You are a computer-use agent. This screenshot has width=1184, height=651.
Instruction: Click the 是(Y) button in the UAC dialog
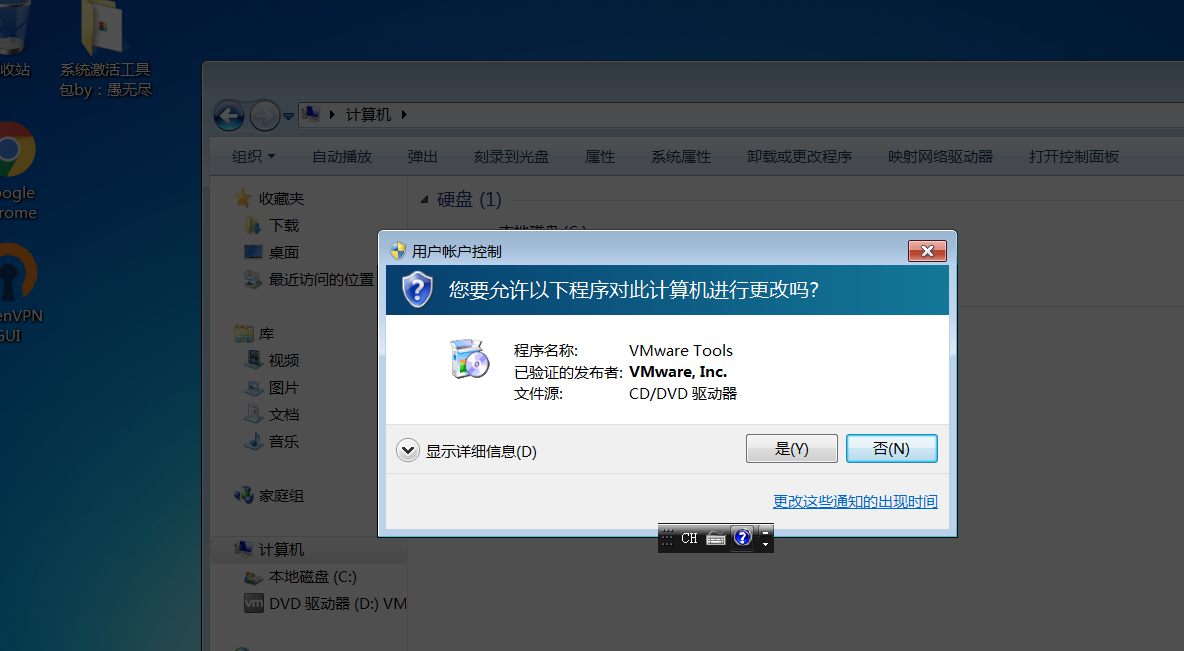pyautogui.click(x=791, y=449)
